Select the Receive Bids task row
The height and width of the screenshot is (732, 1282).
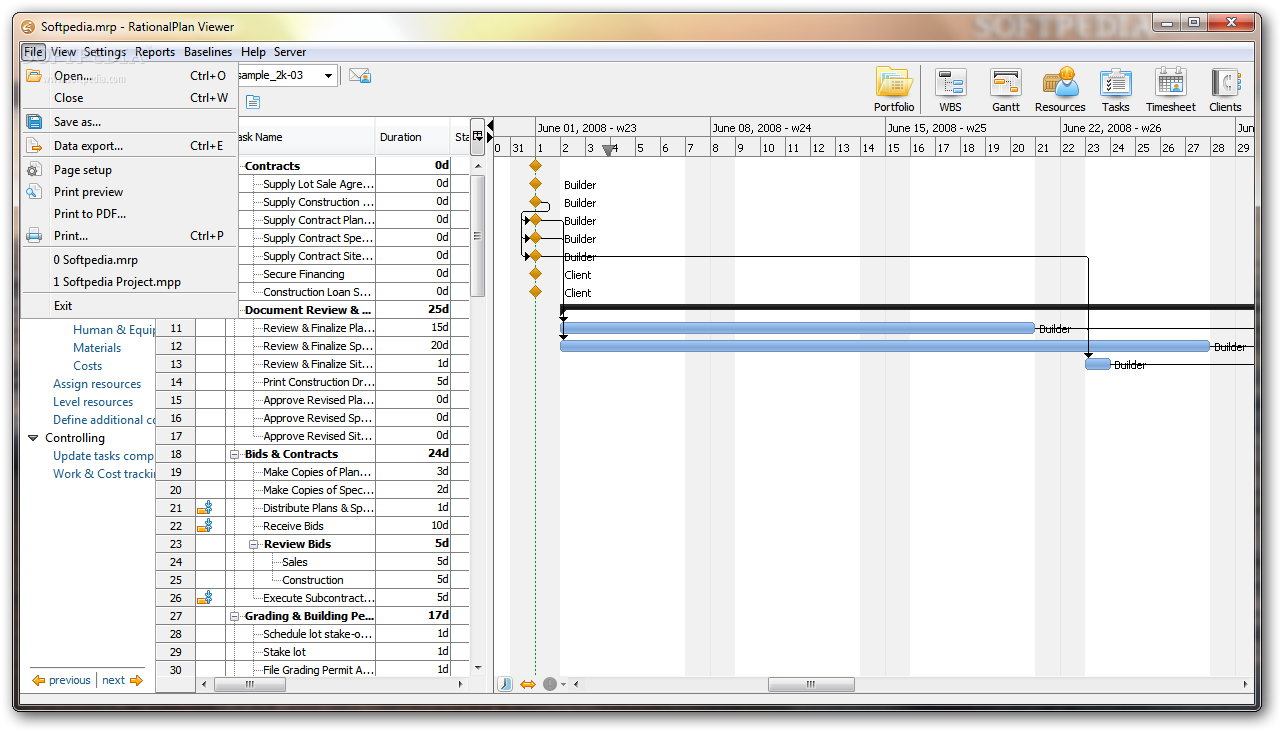(312, 526)
